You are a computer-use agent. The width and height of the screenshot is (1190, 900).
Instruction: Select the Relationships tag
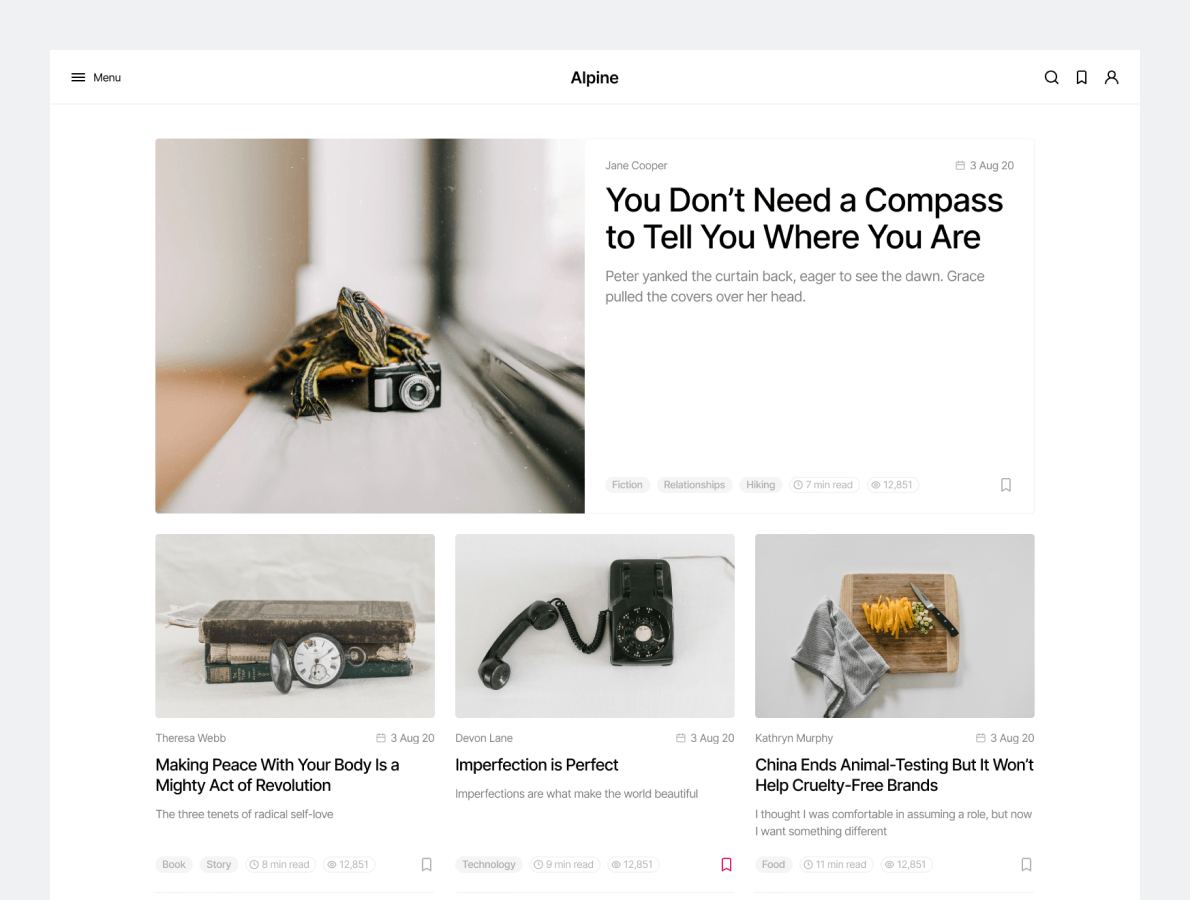click(694, 485)
